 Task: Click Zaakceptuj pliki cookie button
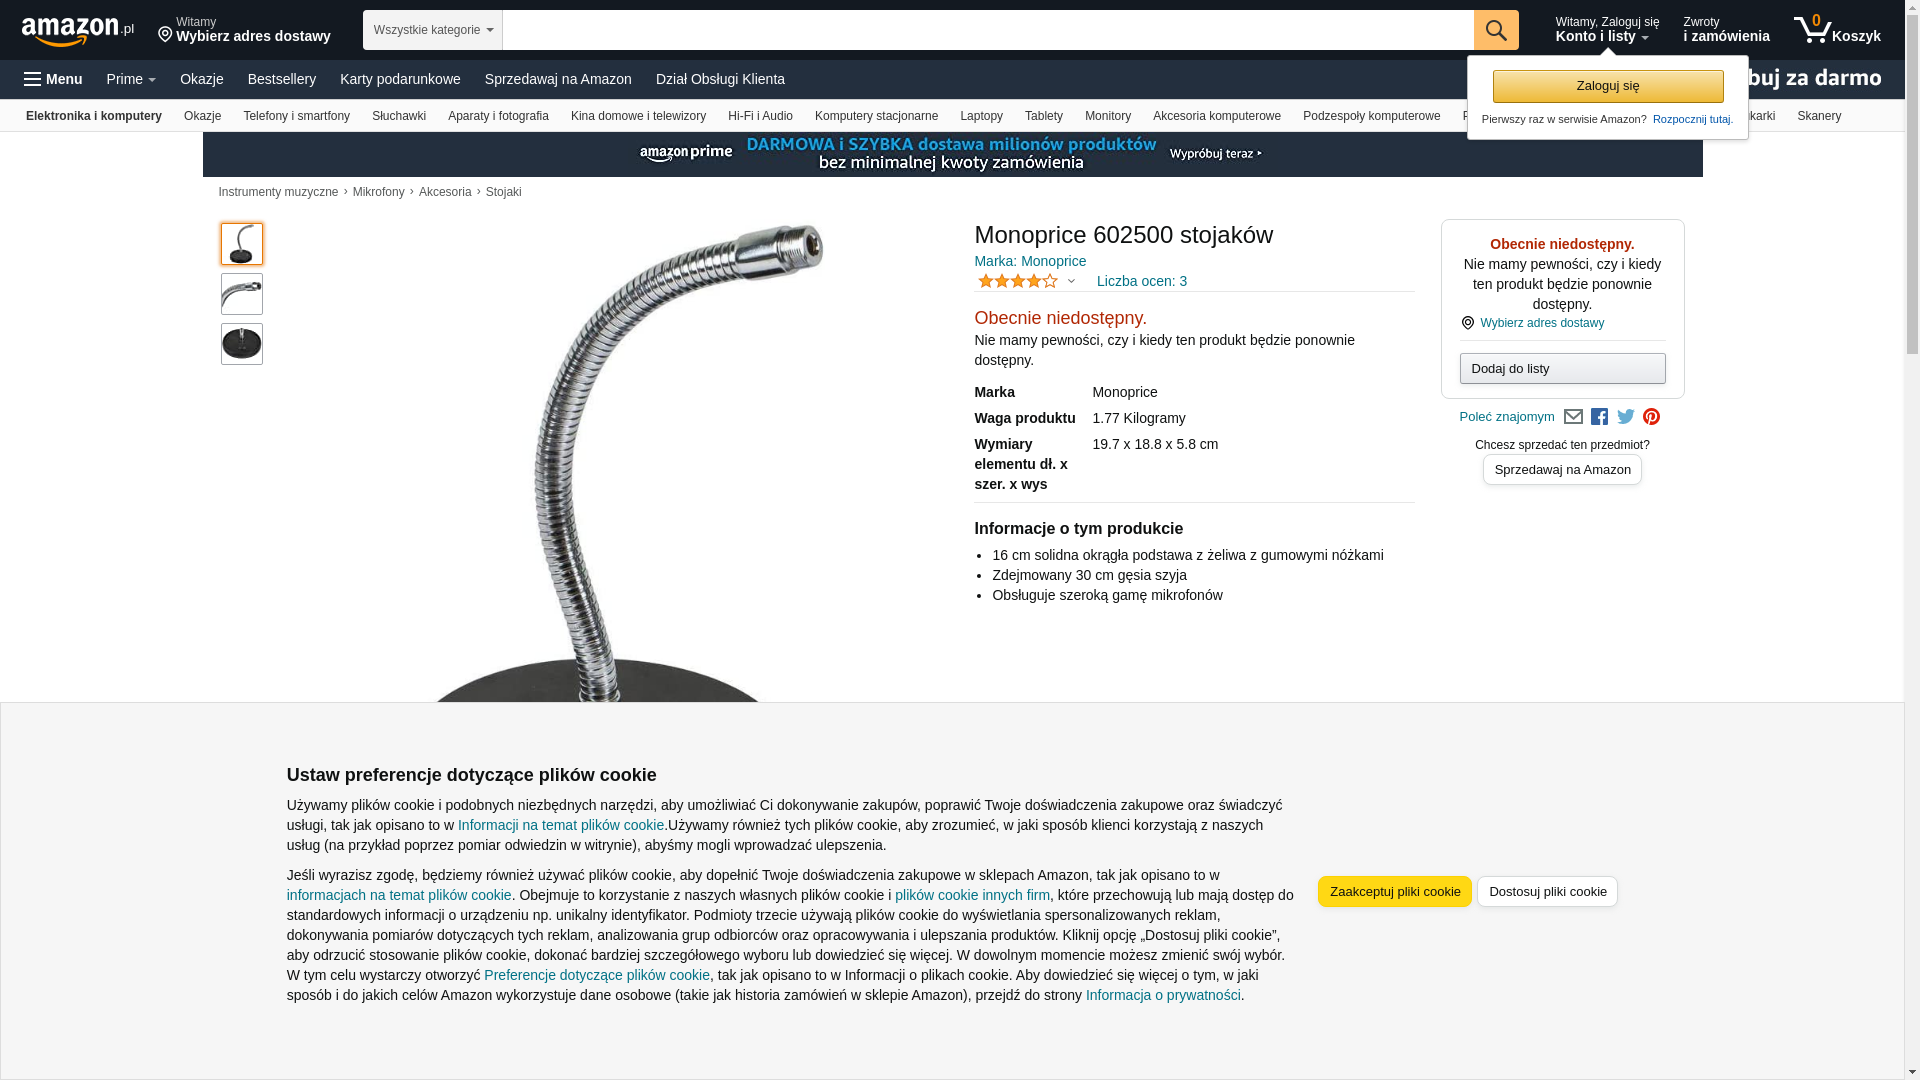[x=1395, y=892]
